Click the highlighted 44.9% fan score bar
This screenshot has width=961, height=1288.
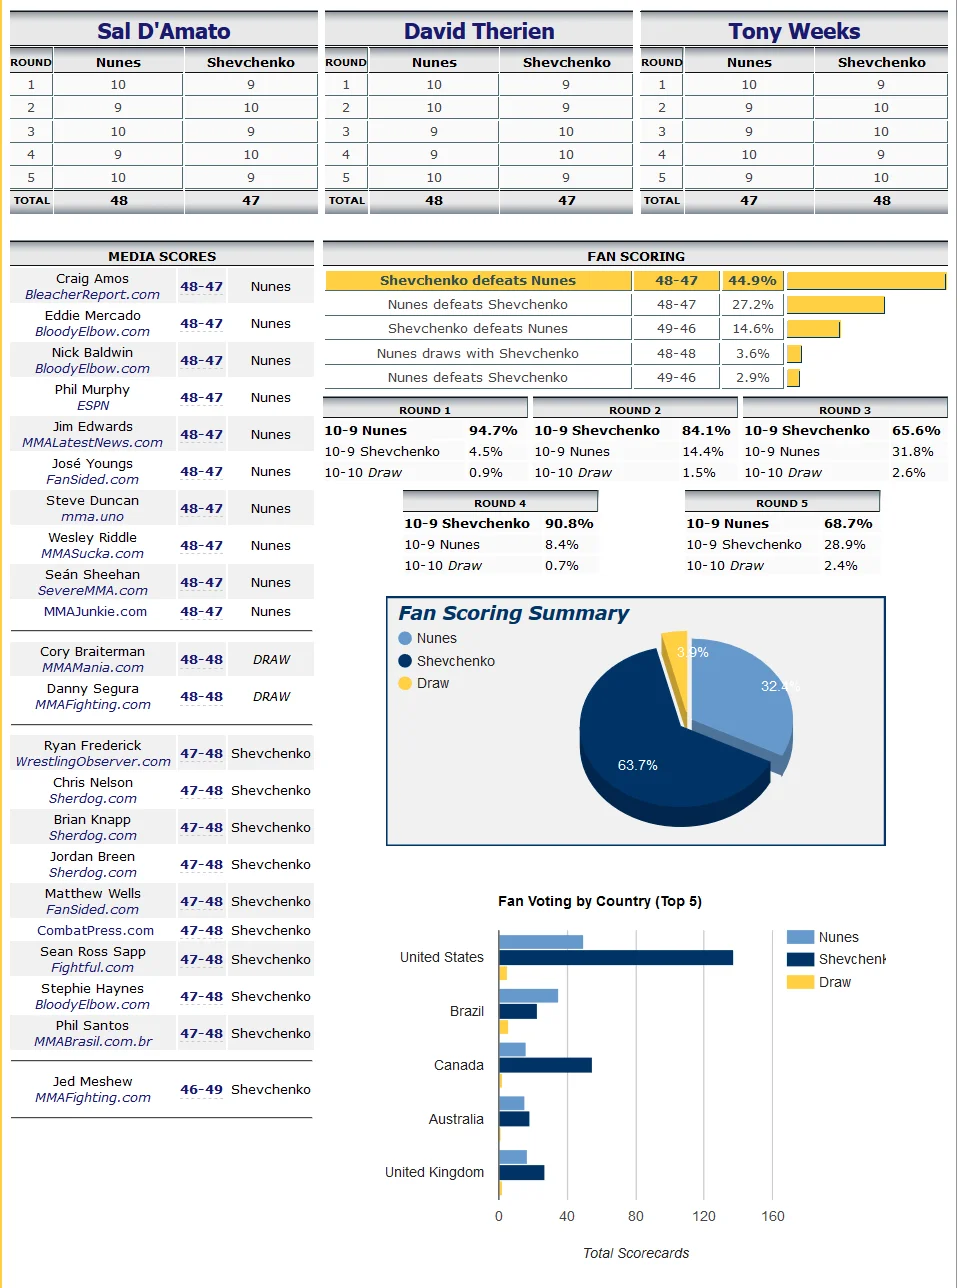coord(865,281)
